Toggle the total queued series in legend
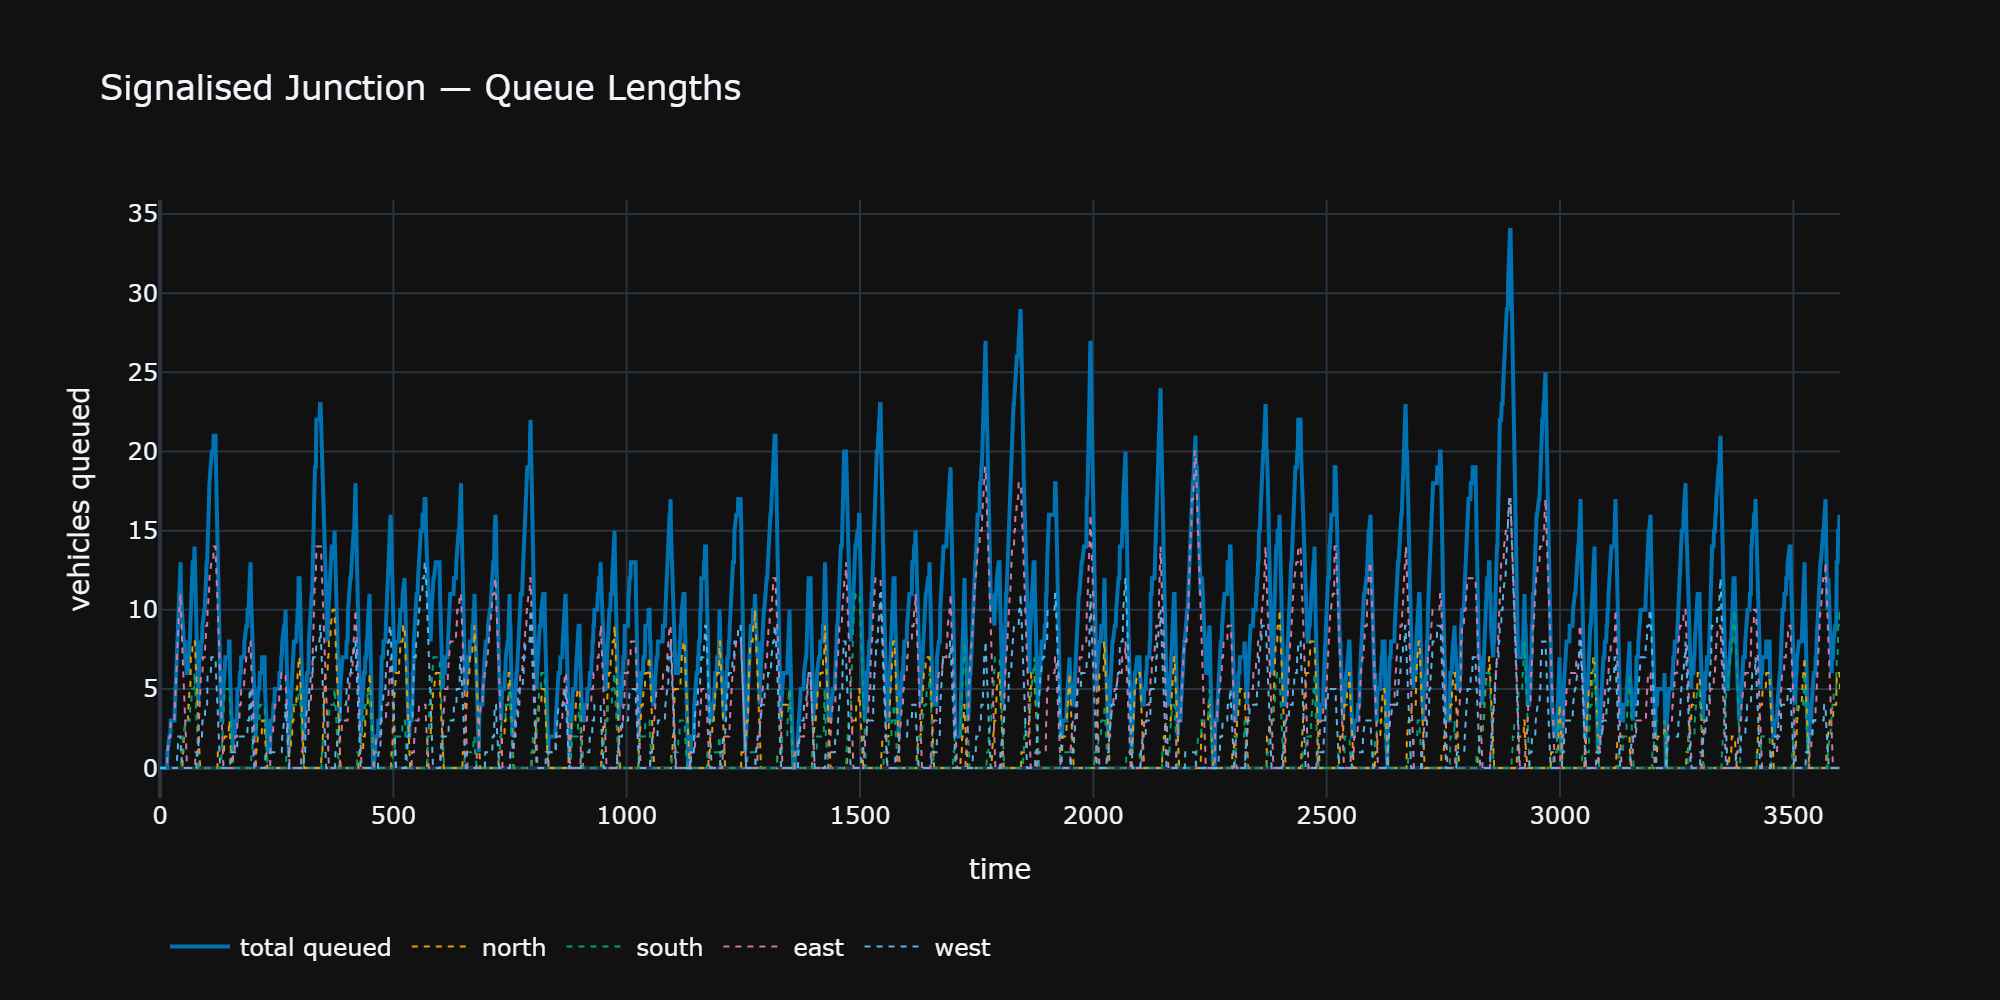The image size is (2000, 1000). (281, 947)
